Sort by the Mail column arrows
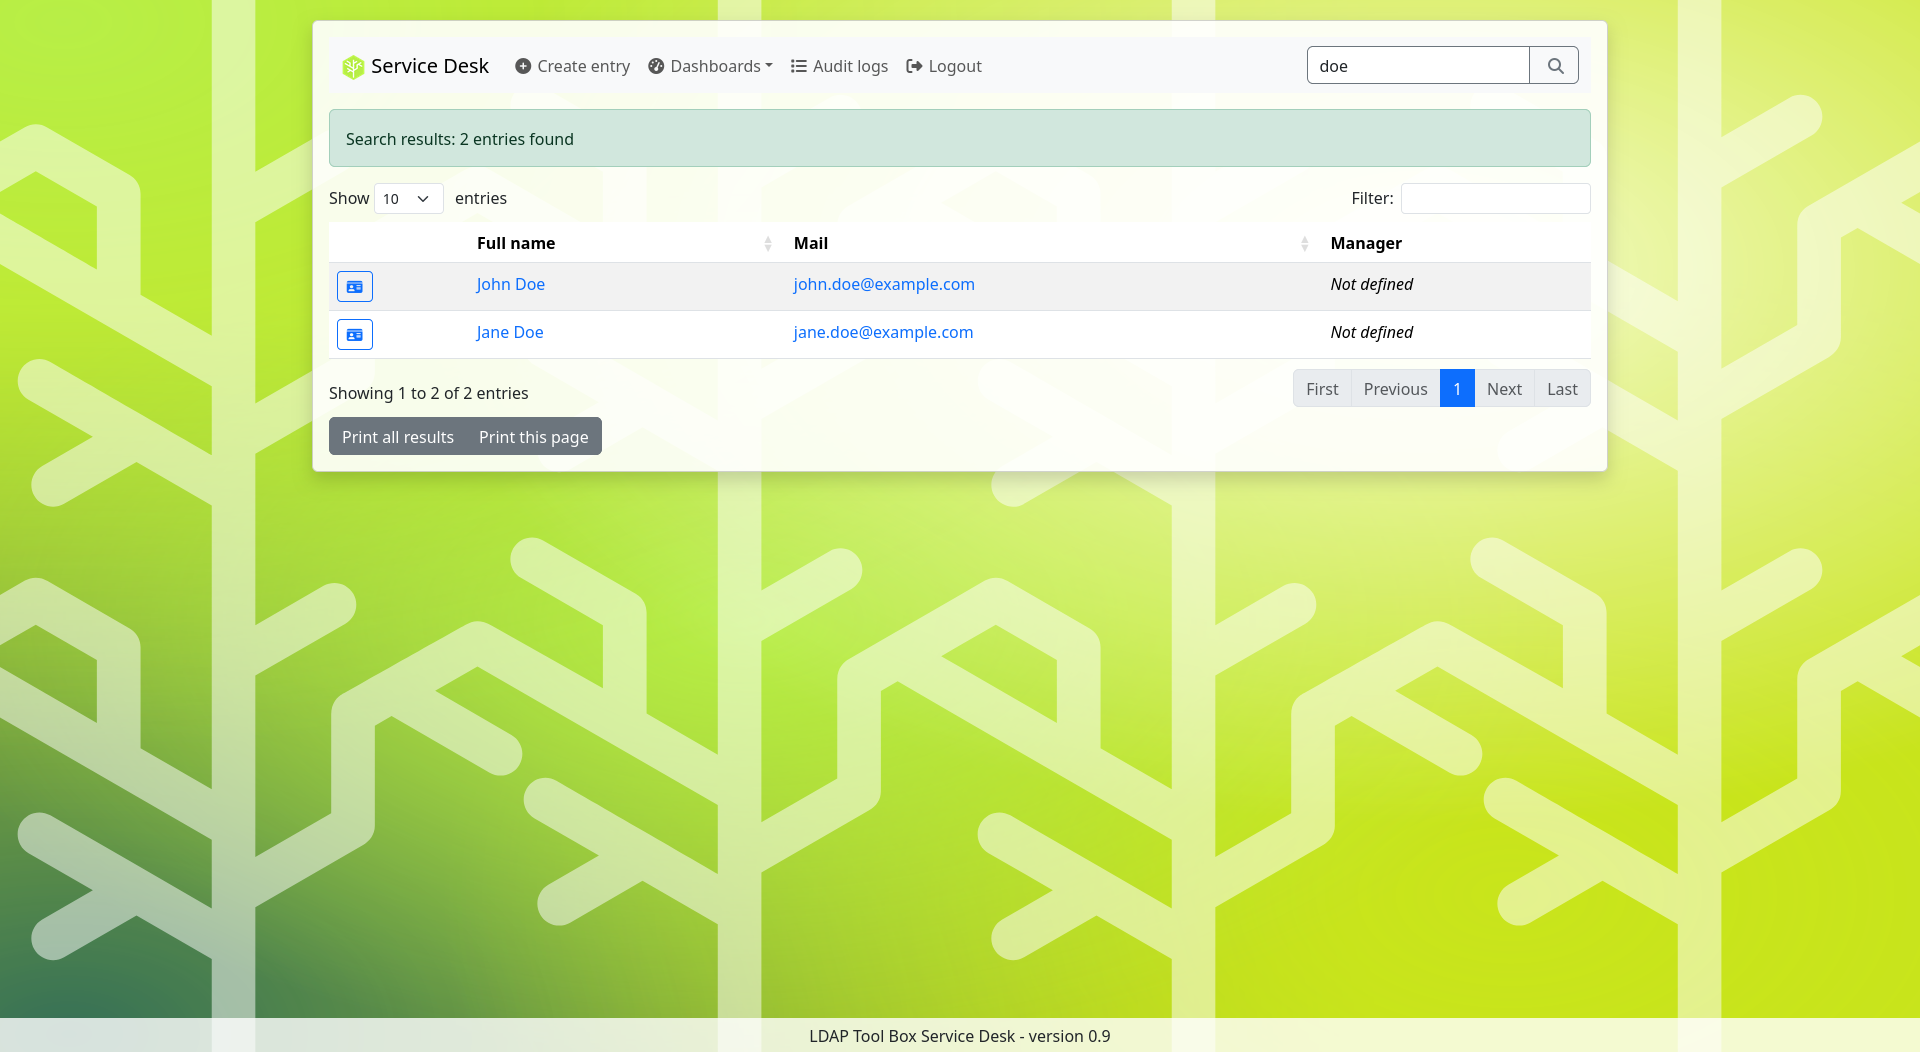This screenshot has height=1052, width=1920. [1305, 244]
